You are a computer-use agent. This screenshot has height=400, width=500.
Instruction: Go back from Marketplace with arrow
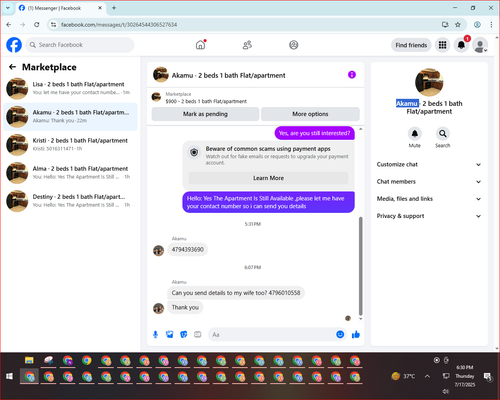(12, 67)
